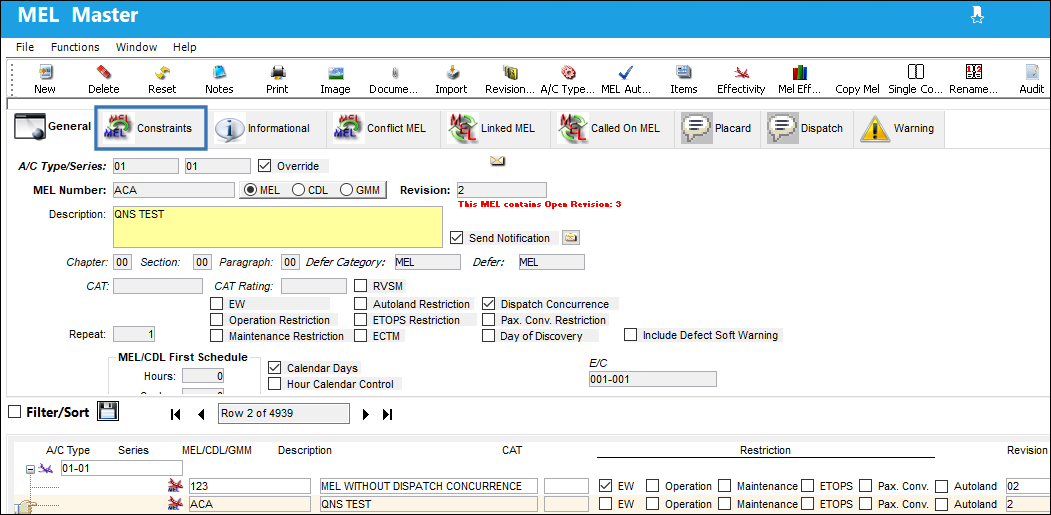1051x515 pixels.
Task: Select the MEL radio button
Action: click(251, 190)
